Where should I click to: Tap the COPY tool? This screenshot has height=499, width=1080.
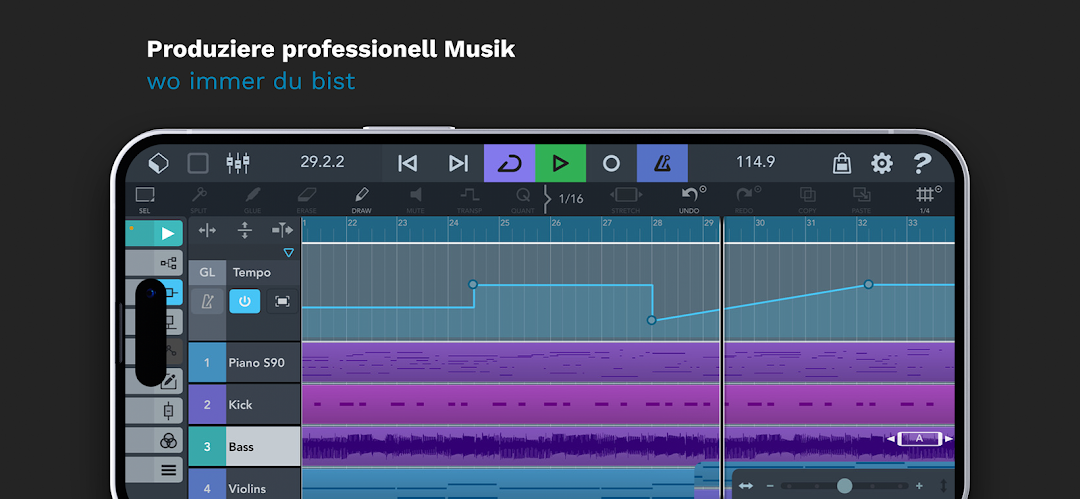807,200
